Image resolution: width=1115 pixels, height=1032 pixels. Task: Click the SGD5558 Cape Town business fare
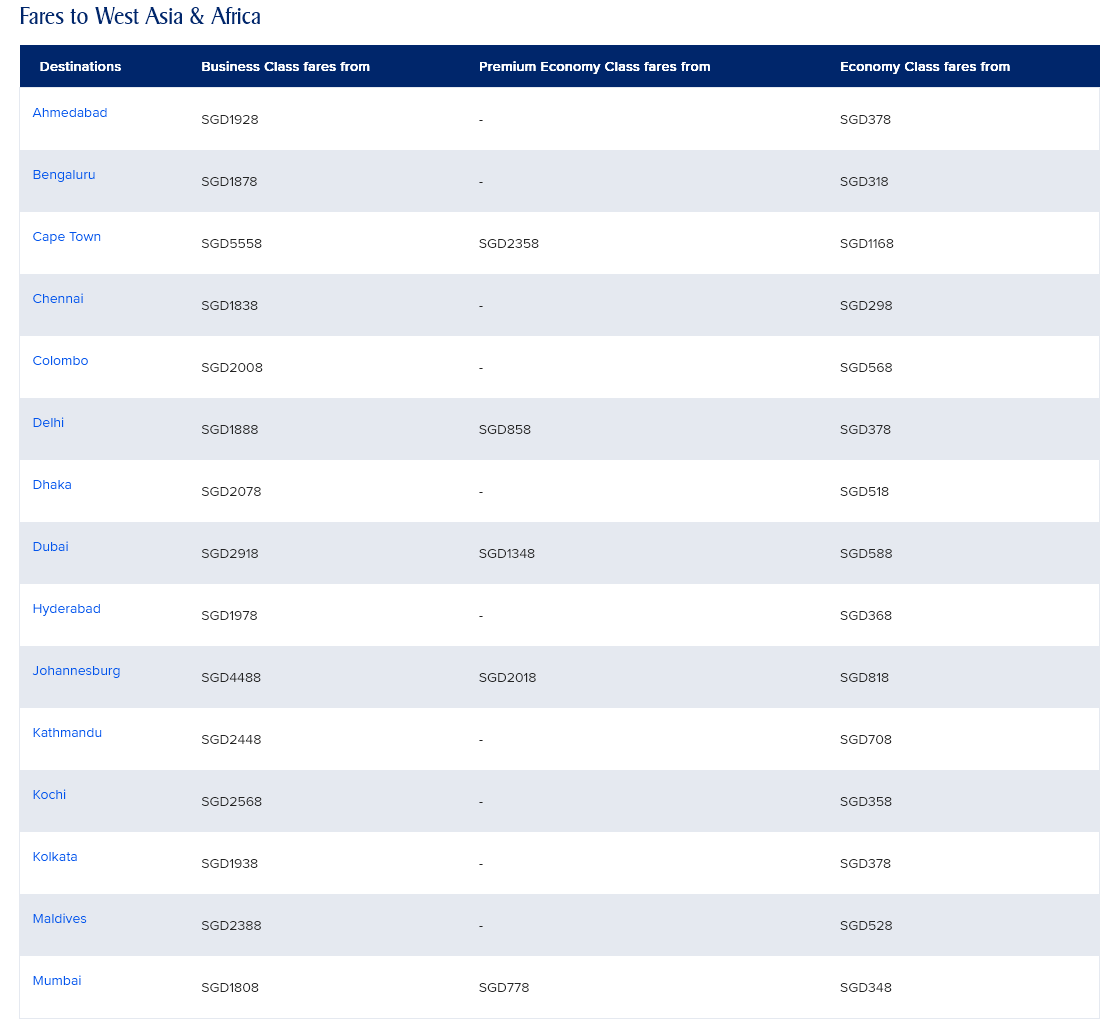pyautogui.click(x=231, y=244)
